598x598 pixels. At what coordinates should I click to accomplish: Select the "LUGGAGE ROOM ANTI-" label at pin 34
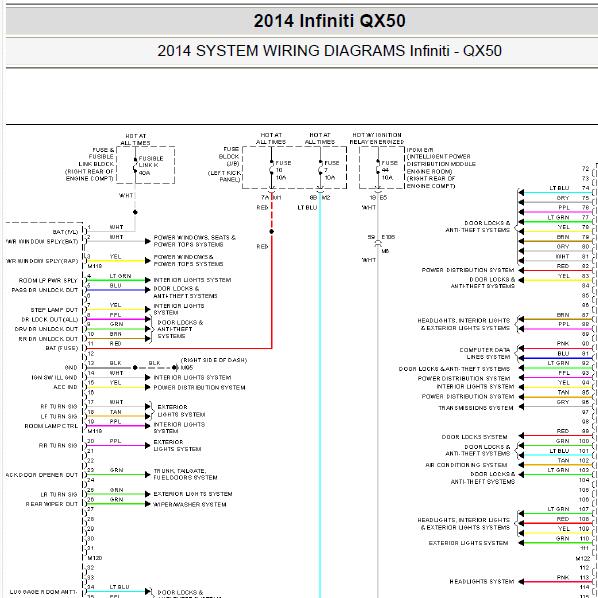(x=43, y=592)
